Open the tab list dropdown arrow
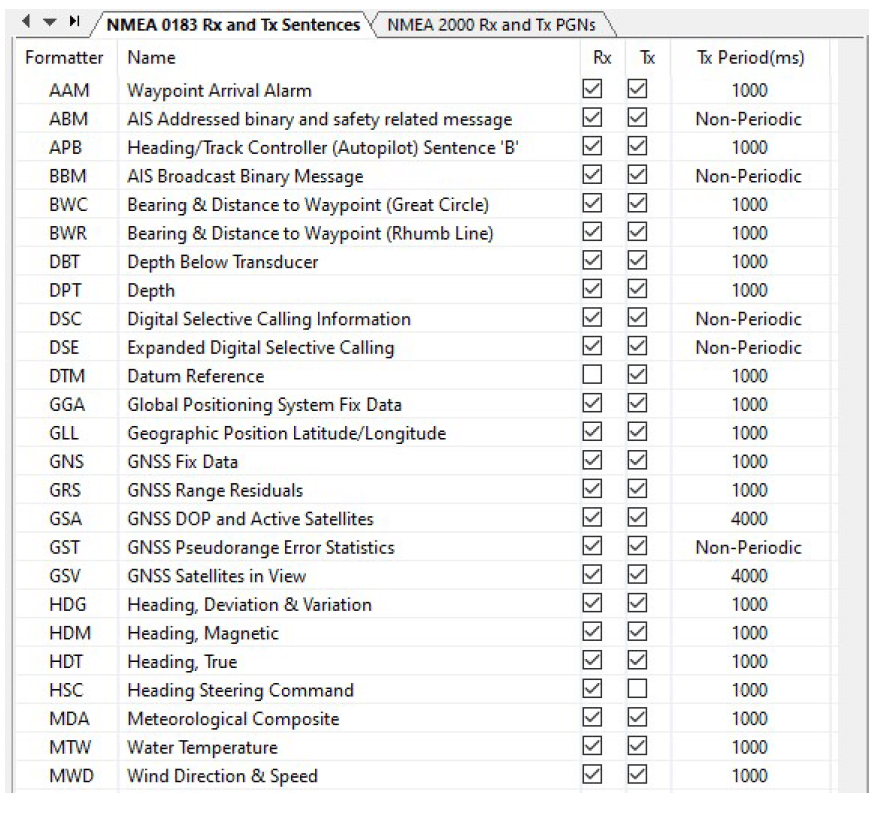 click(x=50, y=22)
